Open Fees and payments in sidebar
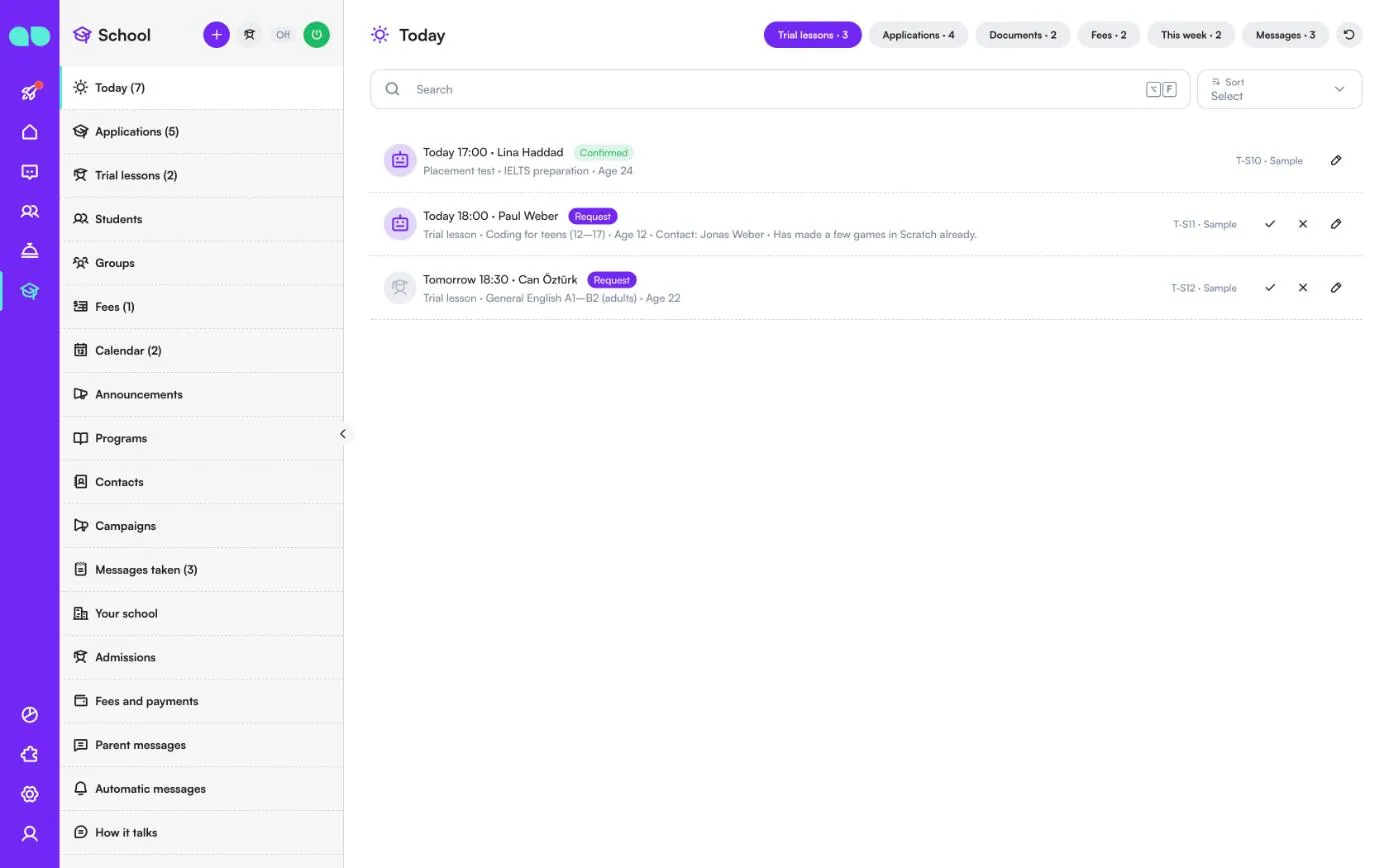 click(202, 701)
